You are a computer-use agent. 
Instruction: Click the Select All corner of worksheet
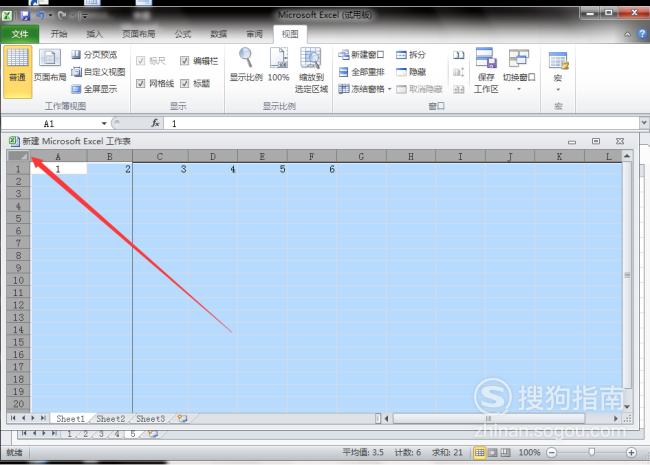(19, 156)
